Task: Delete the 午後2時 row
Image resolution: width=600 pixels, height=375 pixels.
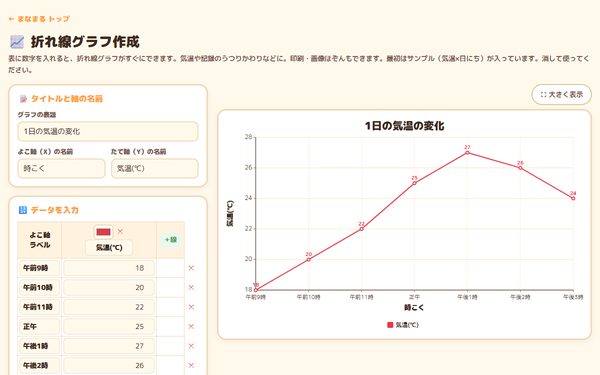Action: tap(191, 365)
